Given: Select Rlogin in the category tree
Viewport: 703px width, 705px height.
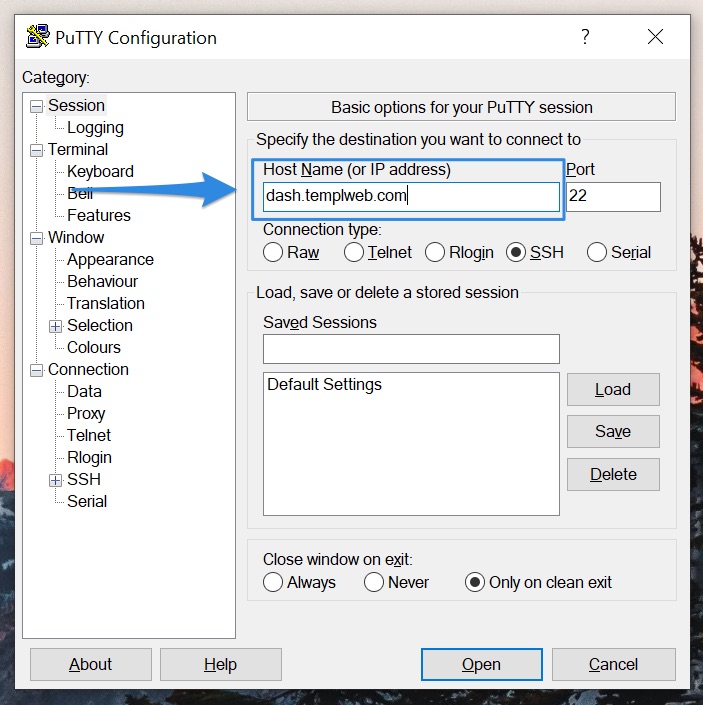Looking at the screenshot, I should click(x=89, y=457).
